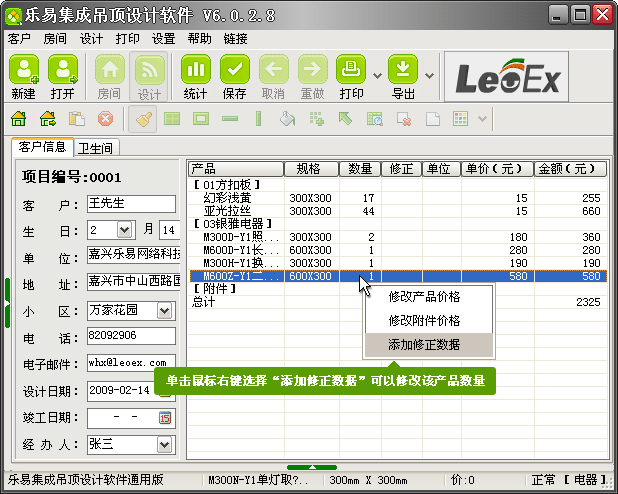
Task: Open the 设置 menu in the menu bar
Action: pyautogui.click(x=163, y=39)
